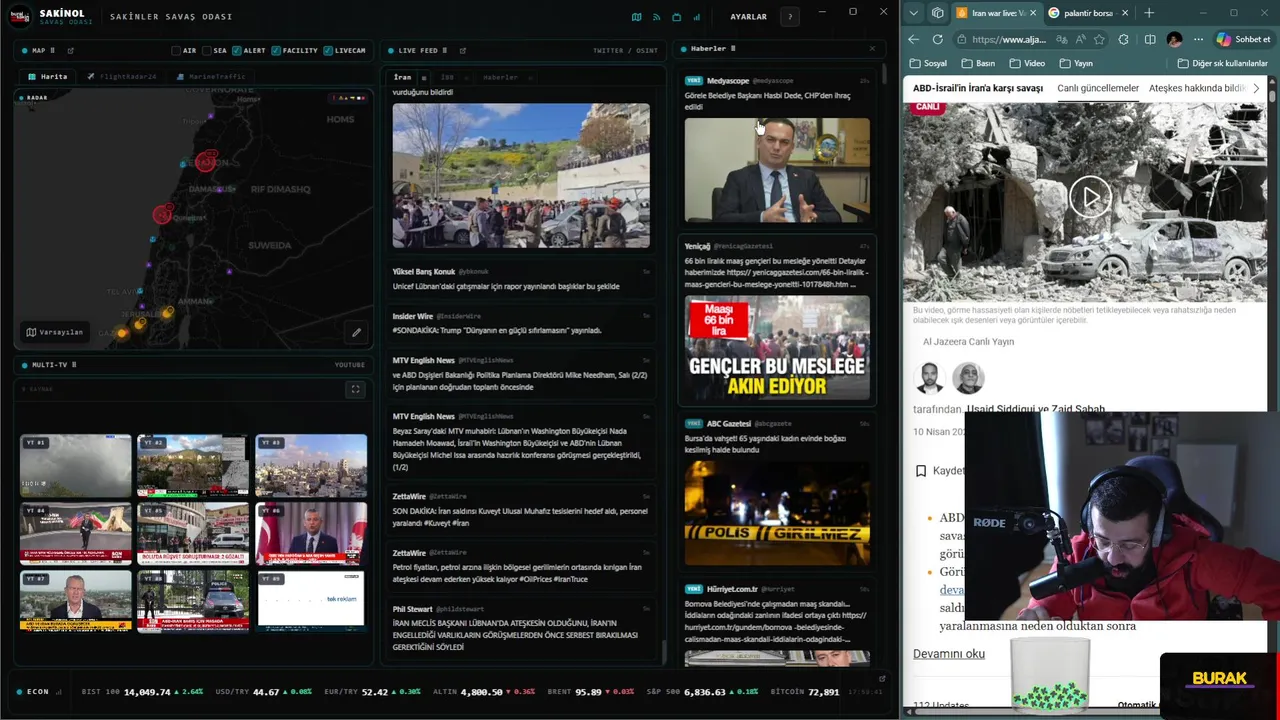
Task: Go back in the Edge browser
Action: point(913,39)
